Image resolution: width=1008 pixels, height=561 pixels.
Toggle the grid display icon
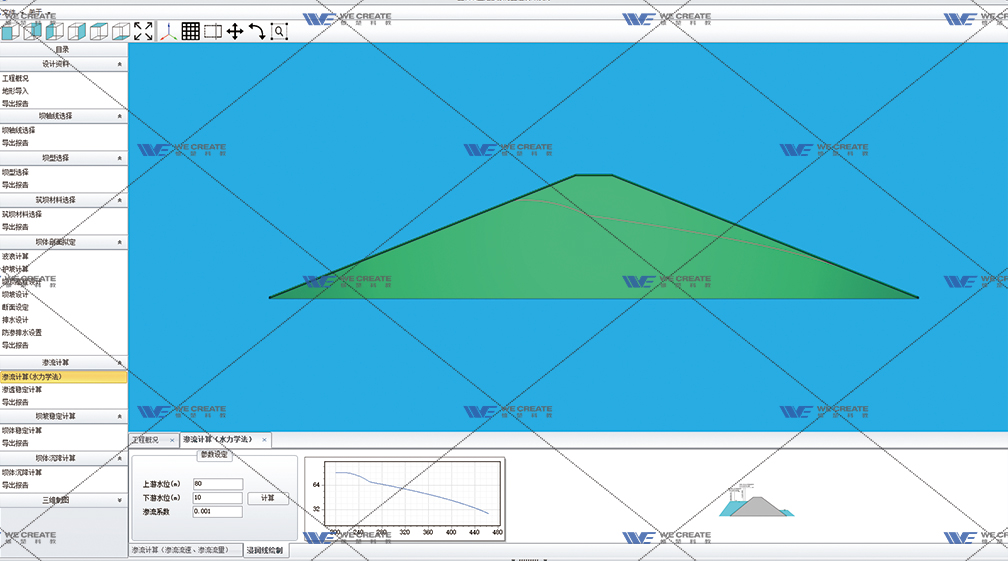190,31
